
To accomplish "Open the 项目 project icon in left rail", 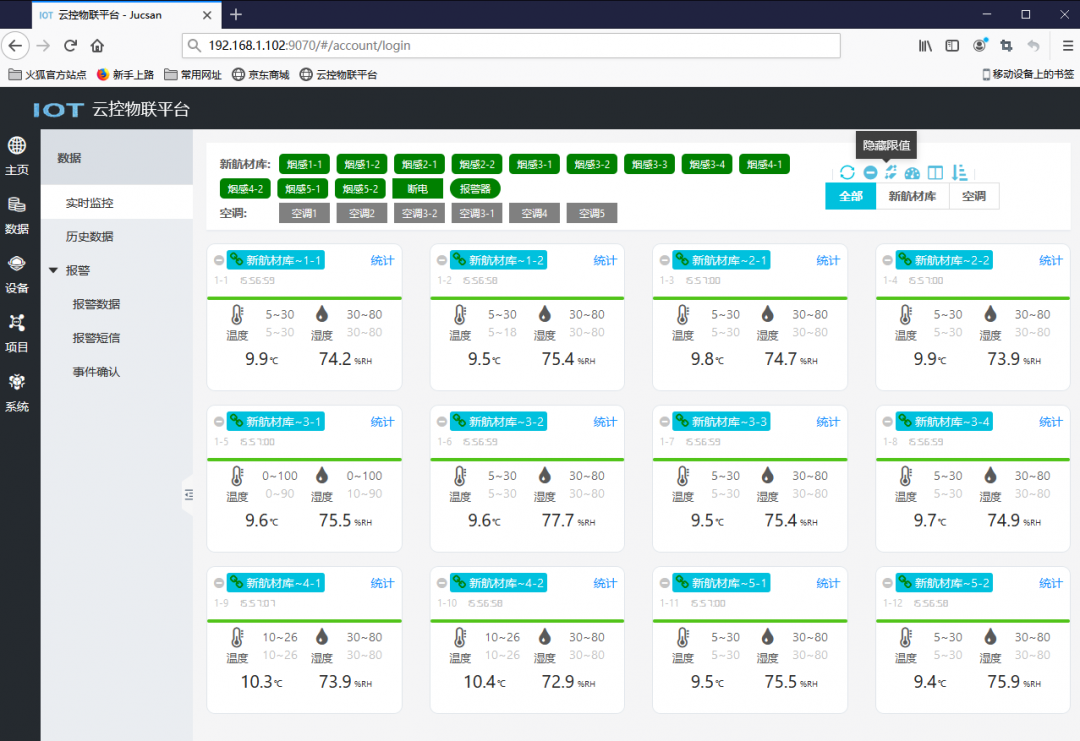I will pos(17,323).
